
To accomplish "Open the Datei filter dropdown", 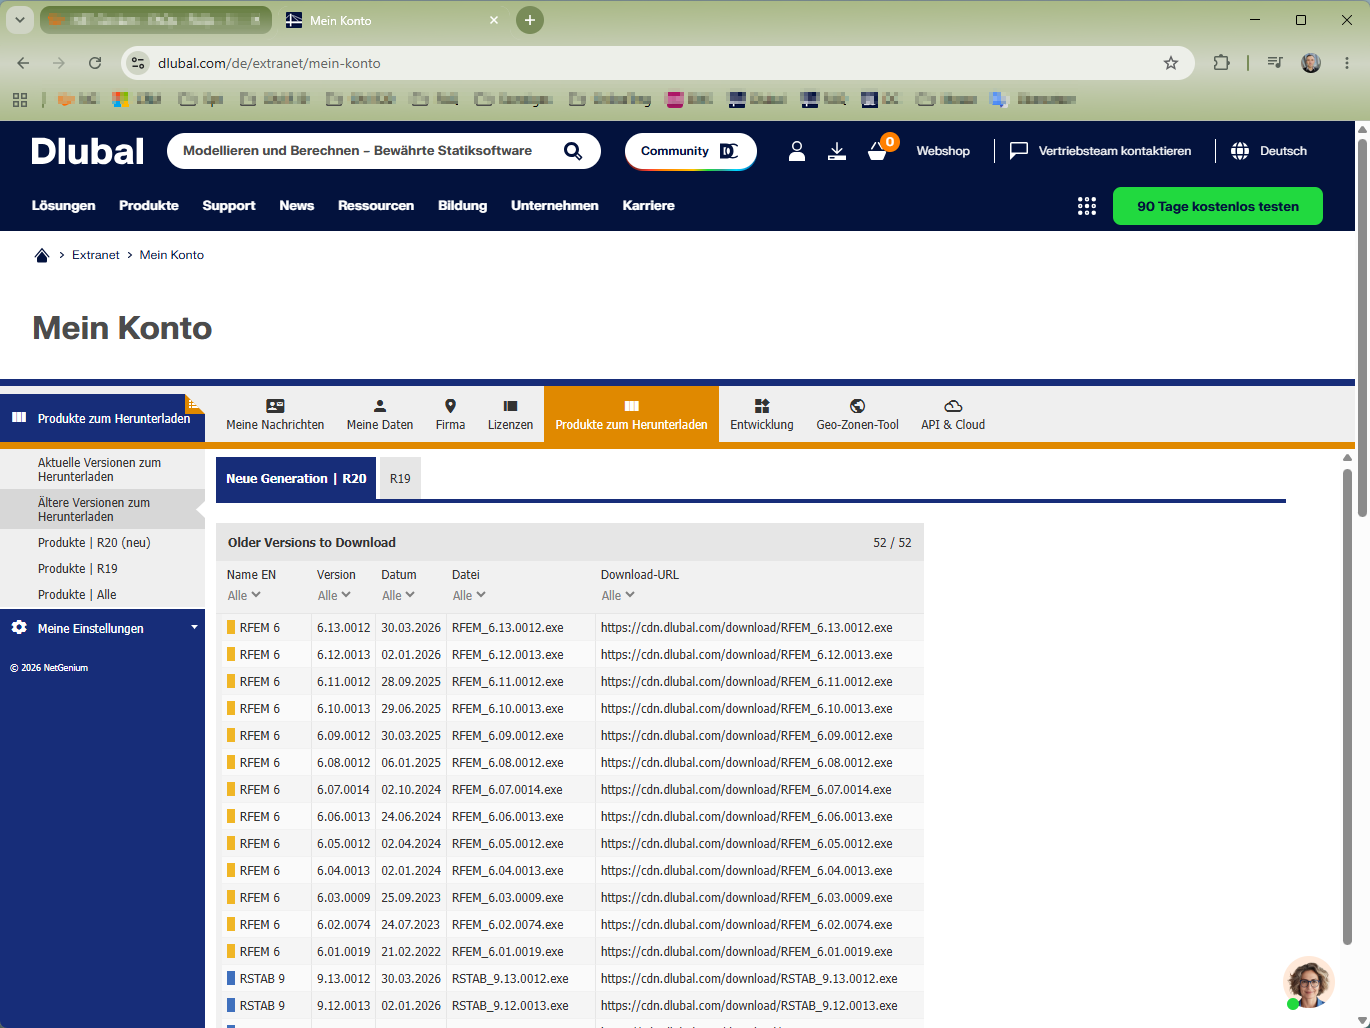I will [469, 596].
